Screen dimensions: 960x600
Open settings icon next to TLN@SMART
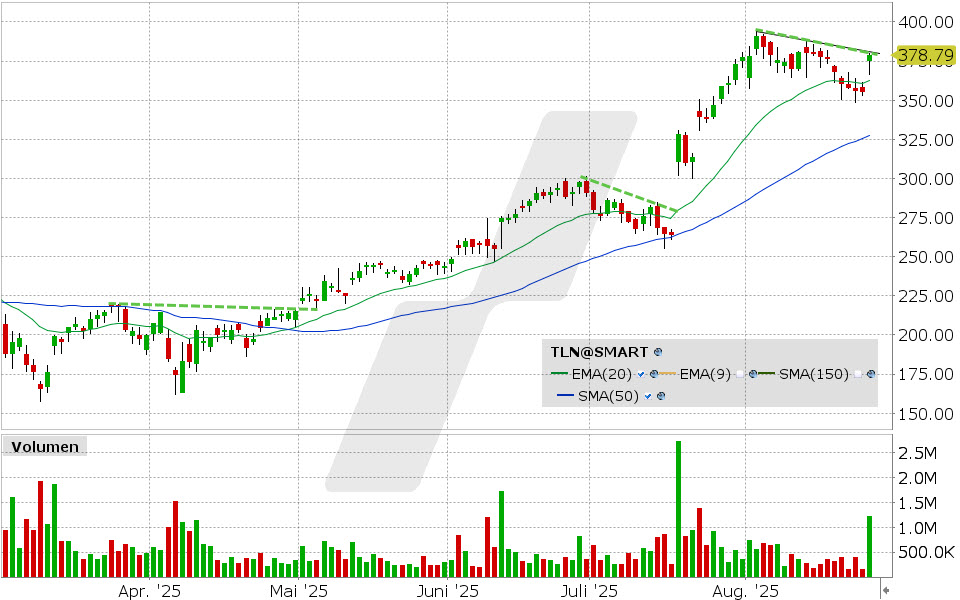(x=658, y=352)
